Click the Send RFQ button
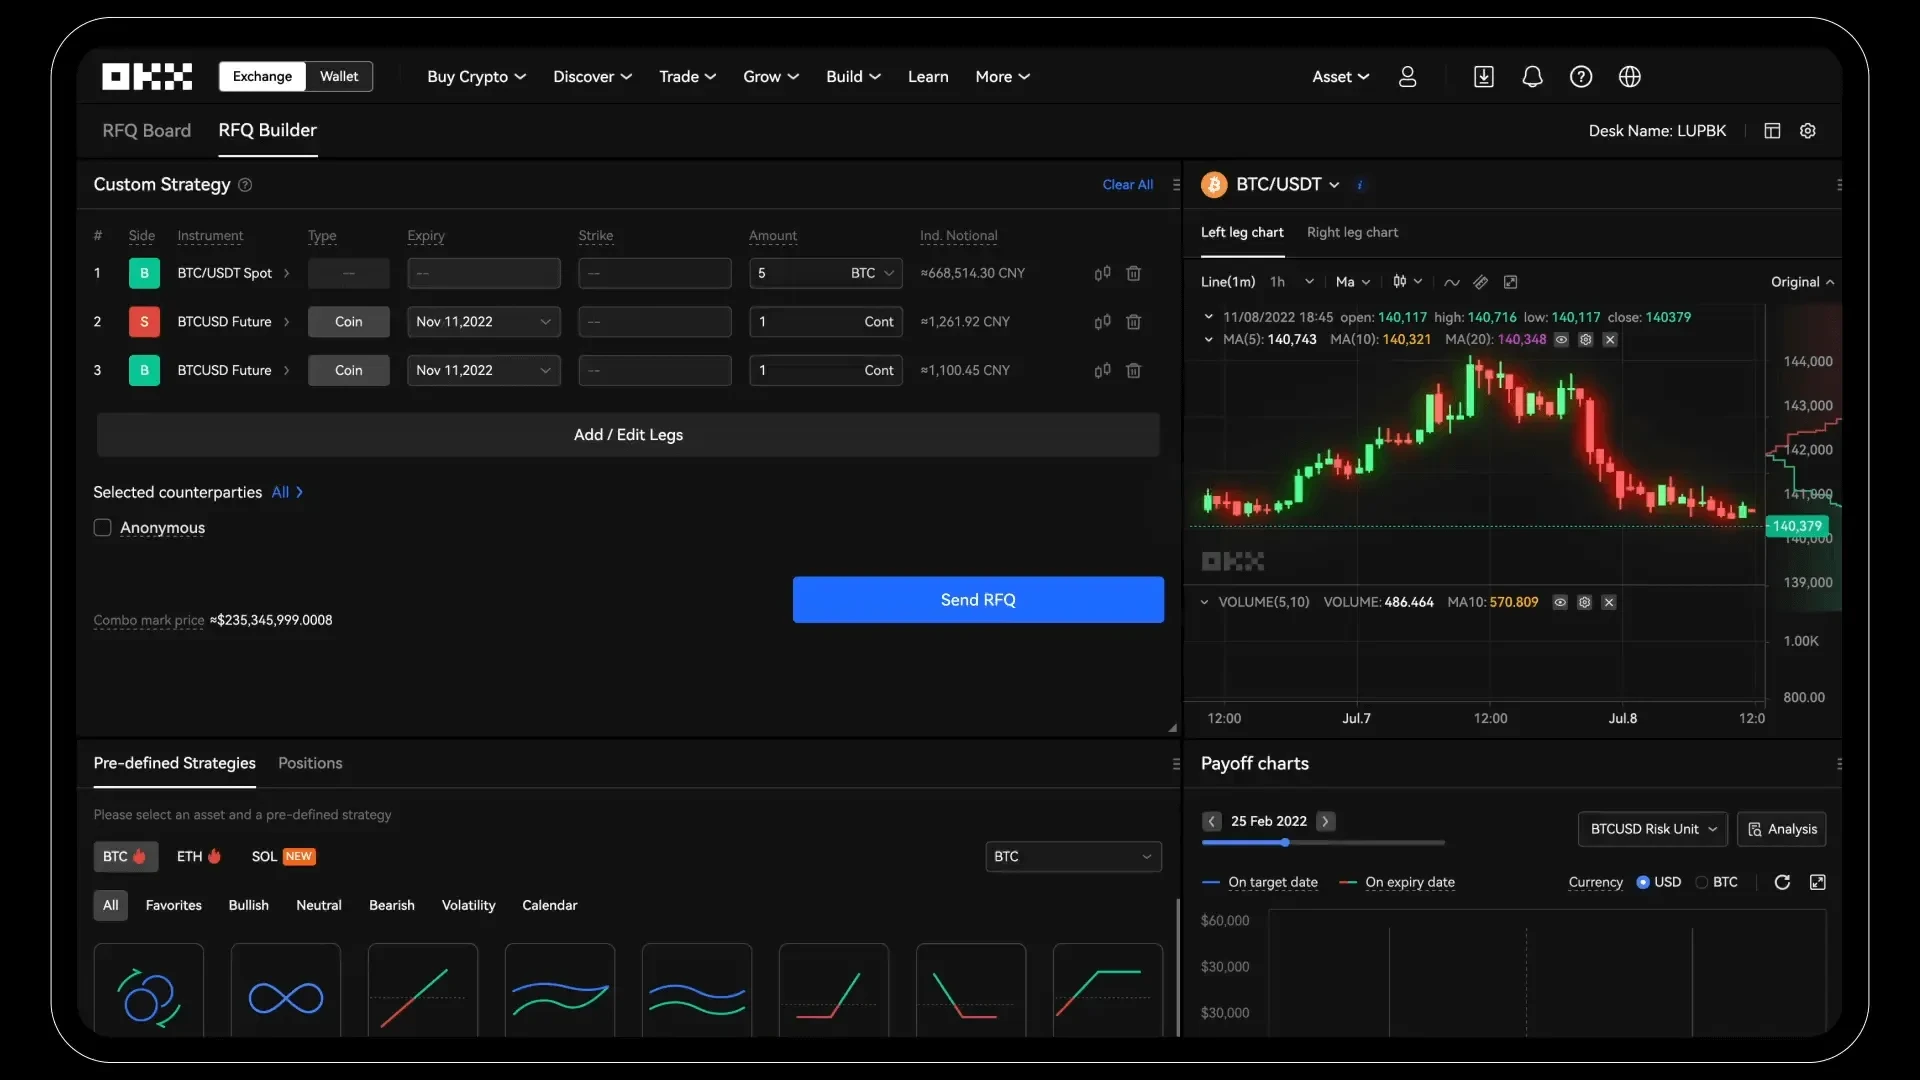Image resolution: width=1920 pixels, height=1080 pixels. pyautogui.click(x=977, y=600)
